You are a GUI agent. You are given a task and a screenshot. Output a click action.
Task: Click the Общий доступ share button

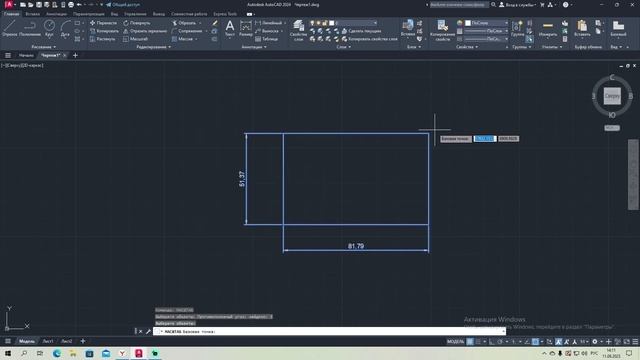[x=123, y=5]
